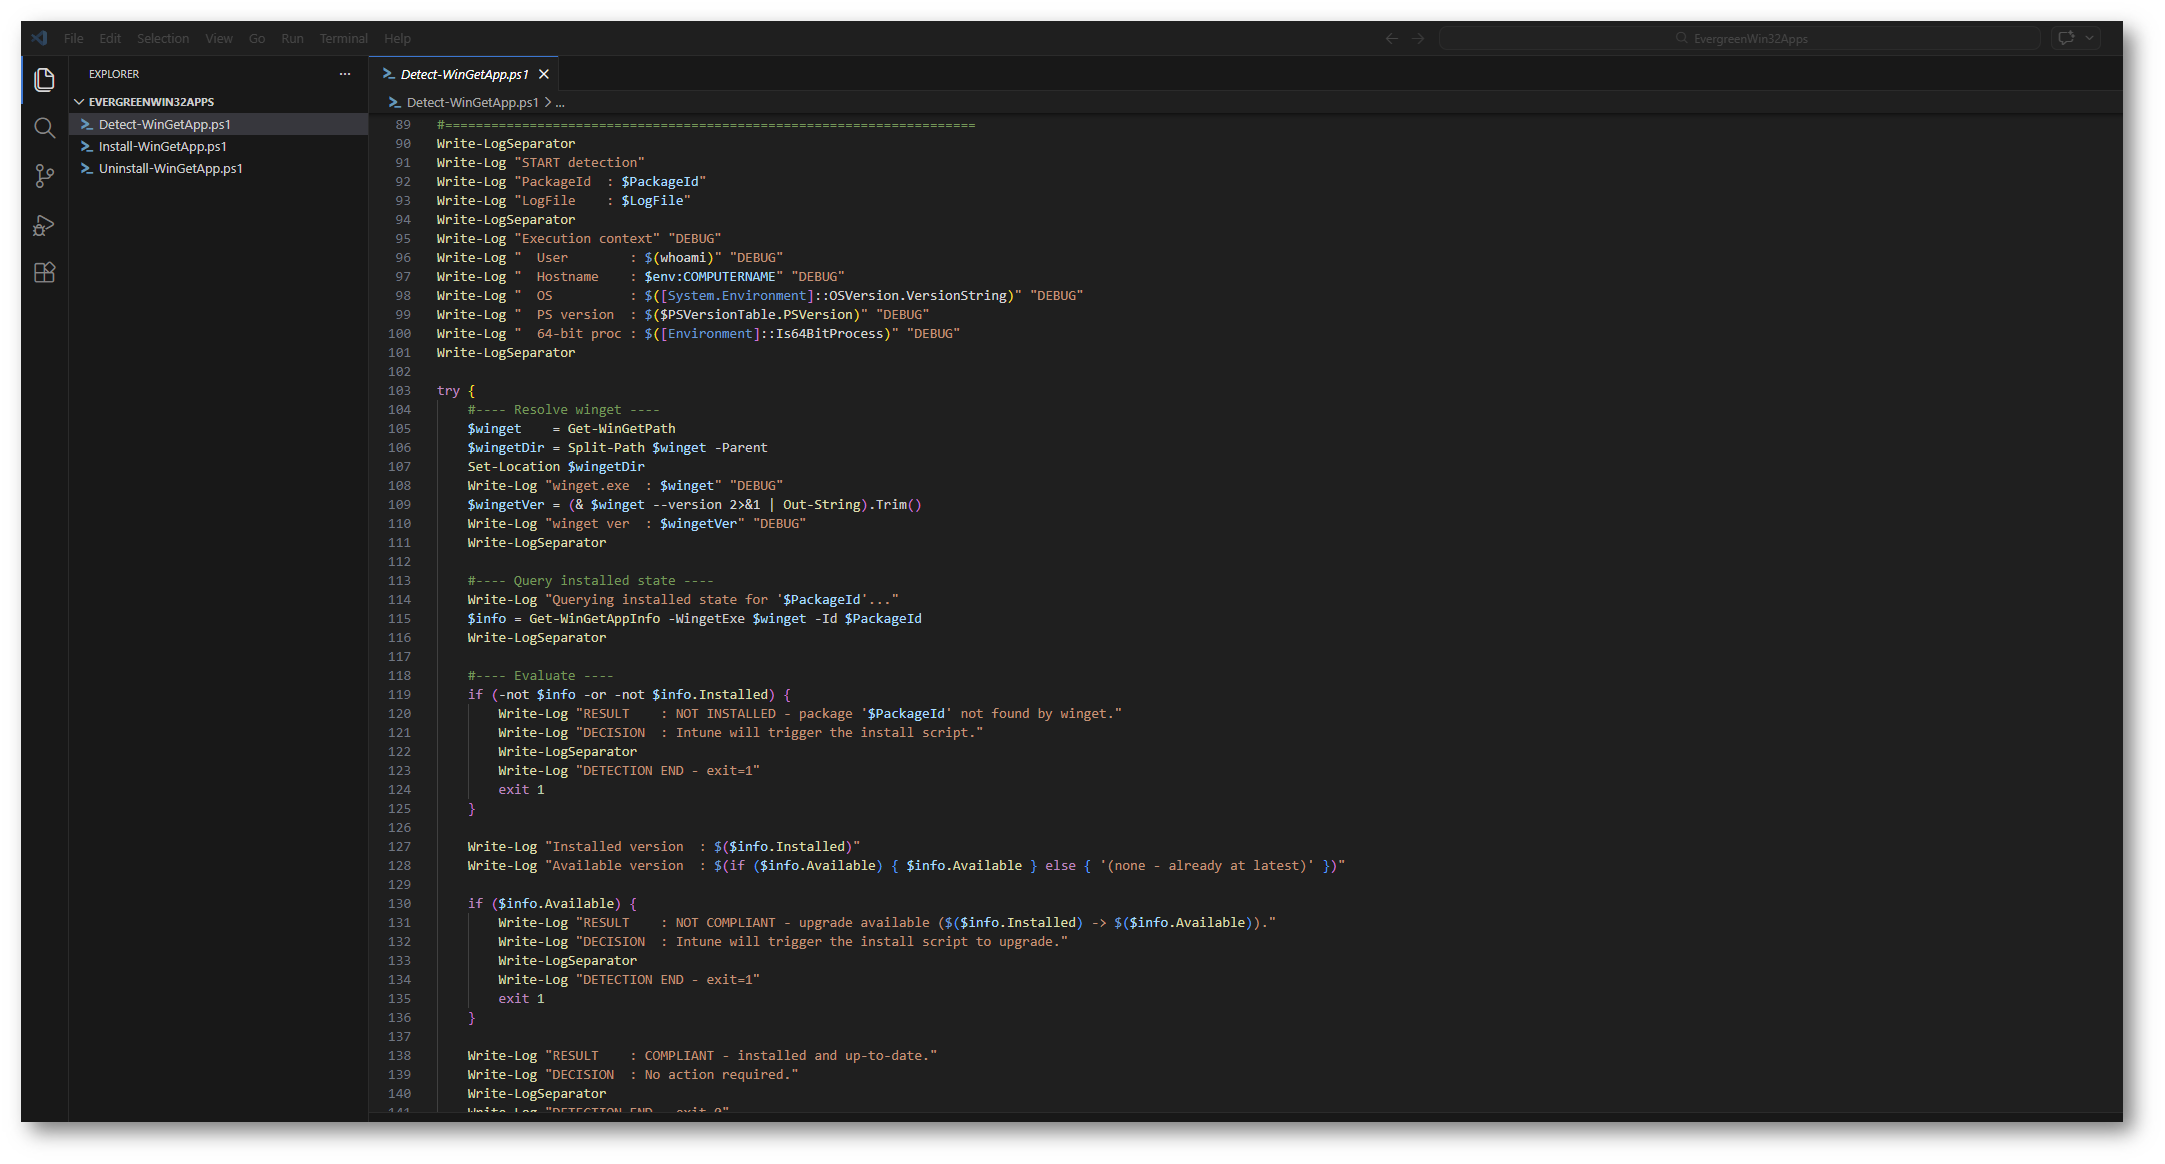Open the Search view icon
Viewport: 2165px width, 1164px height.
[44, 128]
